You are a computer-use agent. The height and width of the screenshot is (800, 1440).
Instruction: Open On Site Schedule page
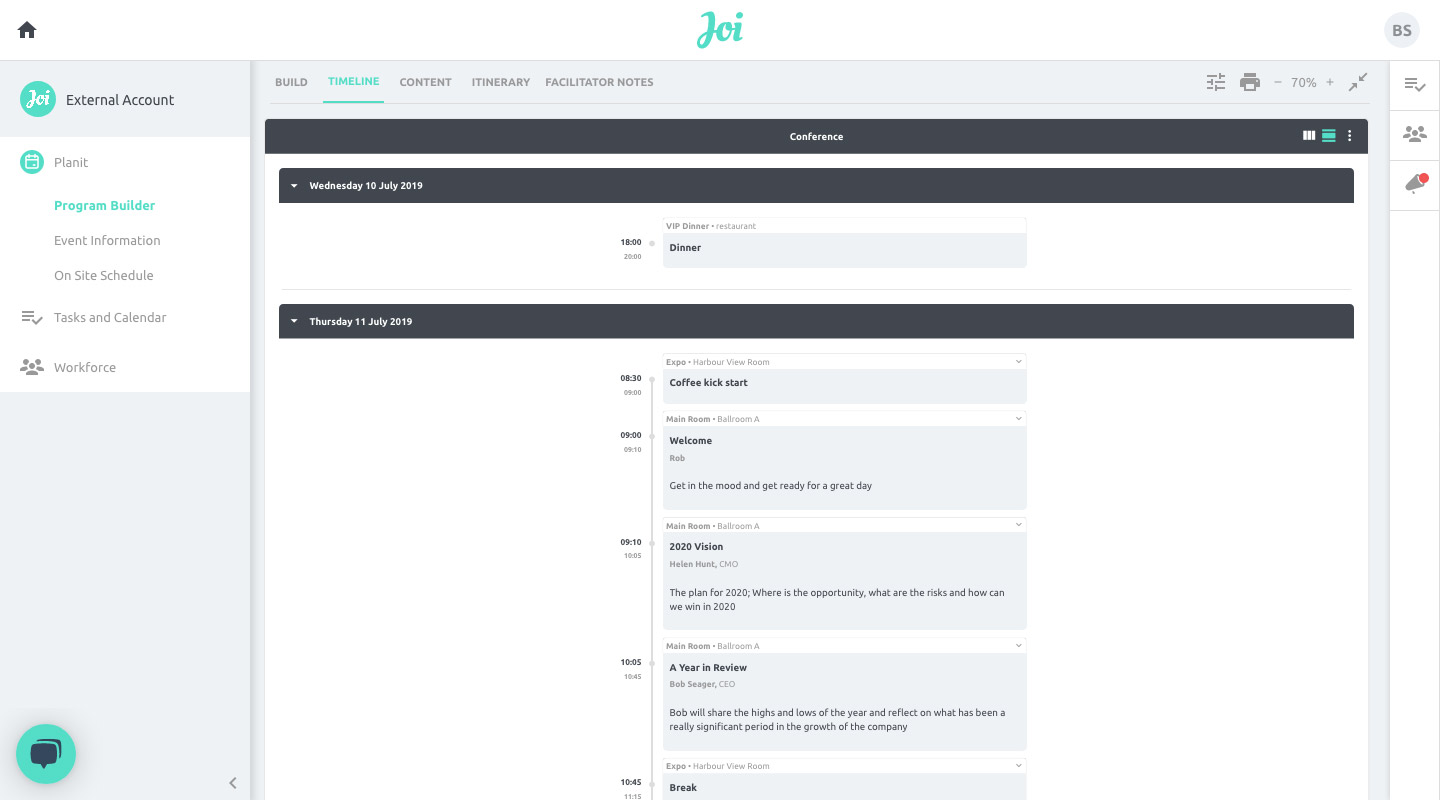[104, 275]
